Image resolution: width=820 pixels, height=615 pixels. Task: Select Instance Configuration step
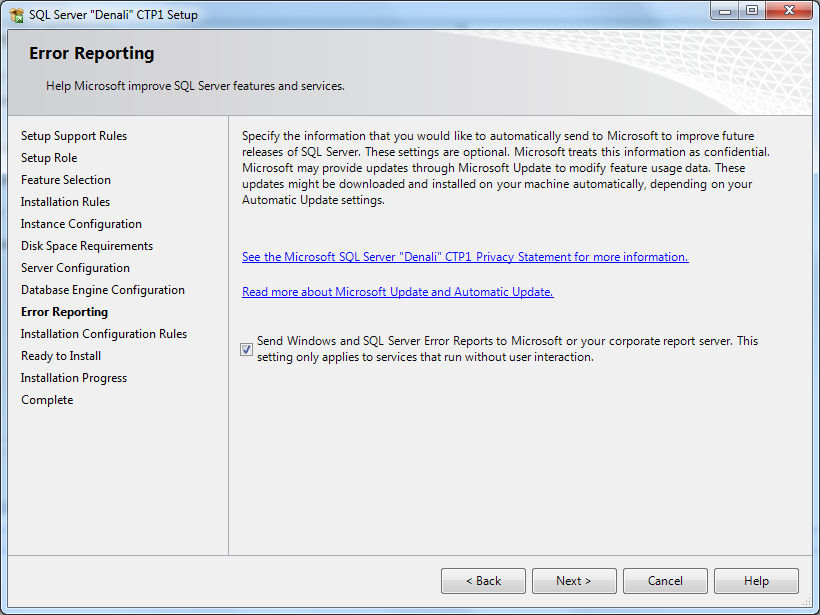click(x=81, y=224)
